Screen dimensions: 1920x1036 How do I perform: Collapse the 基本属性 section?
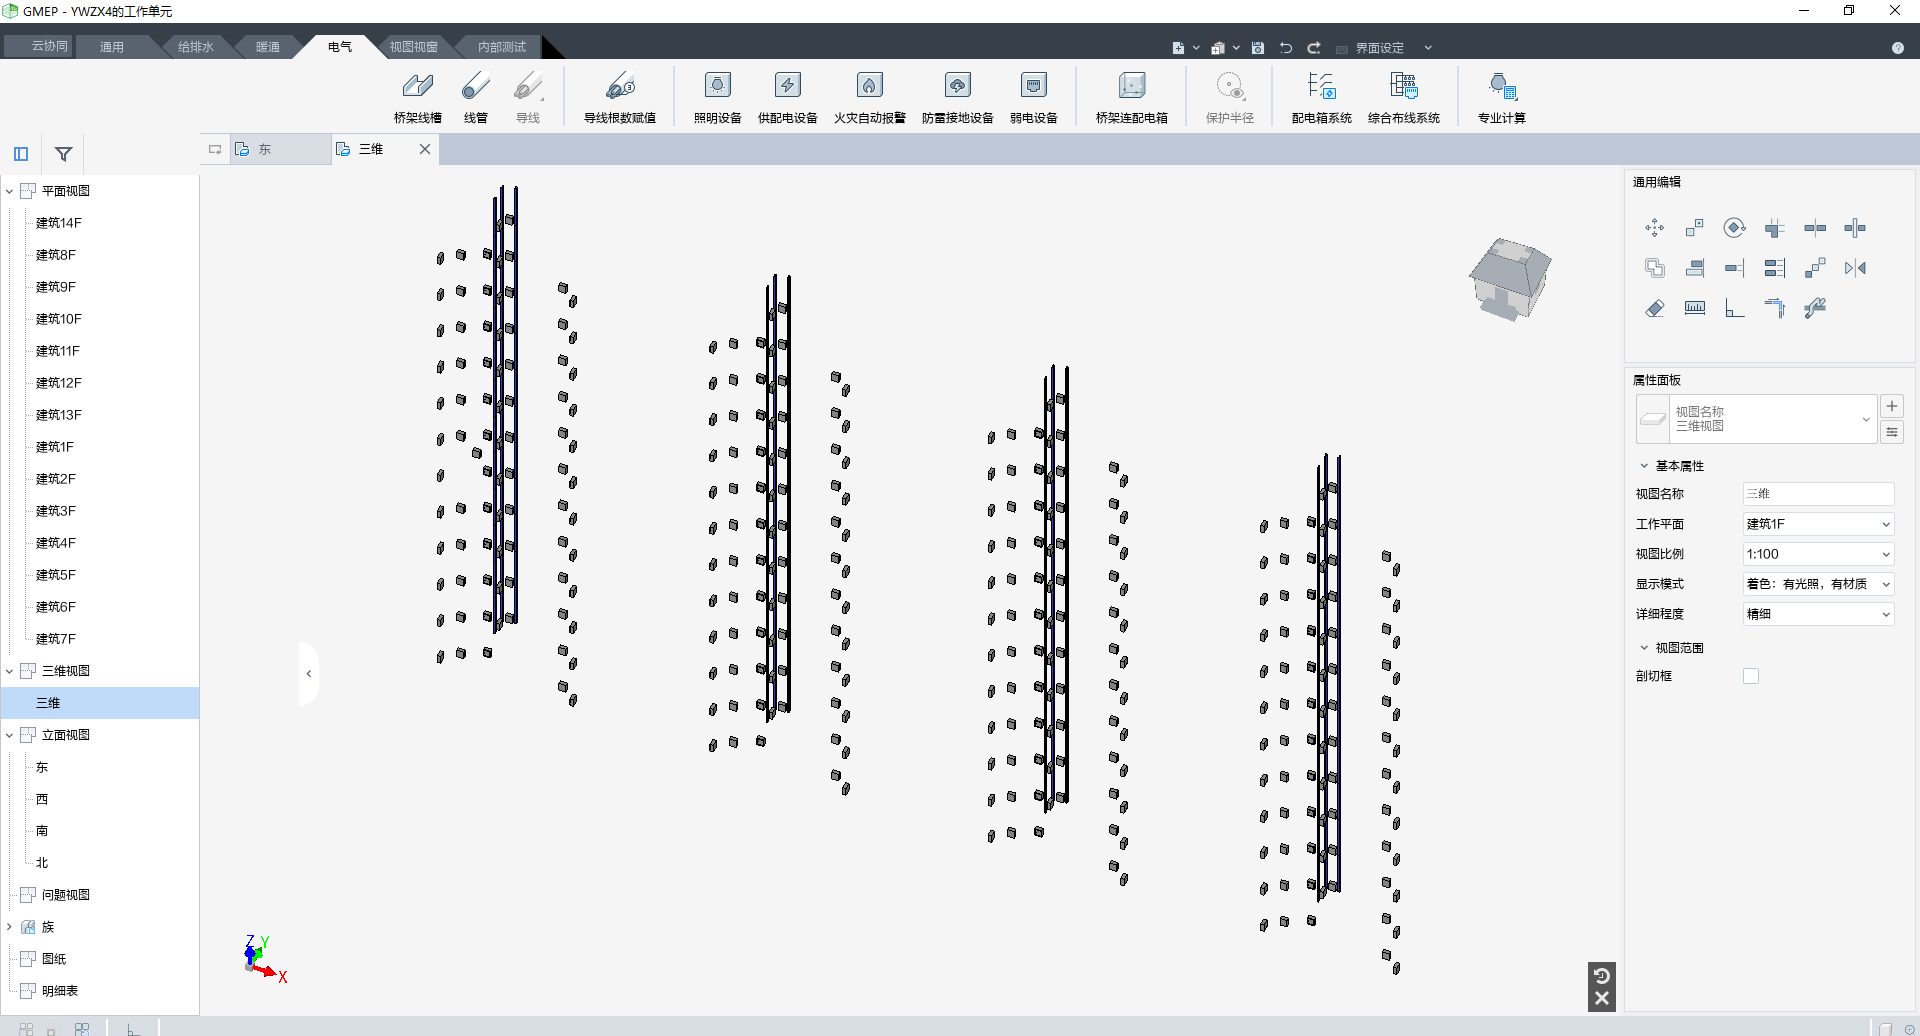(x=1643, y=466)
